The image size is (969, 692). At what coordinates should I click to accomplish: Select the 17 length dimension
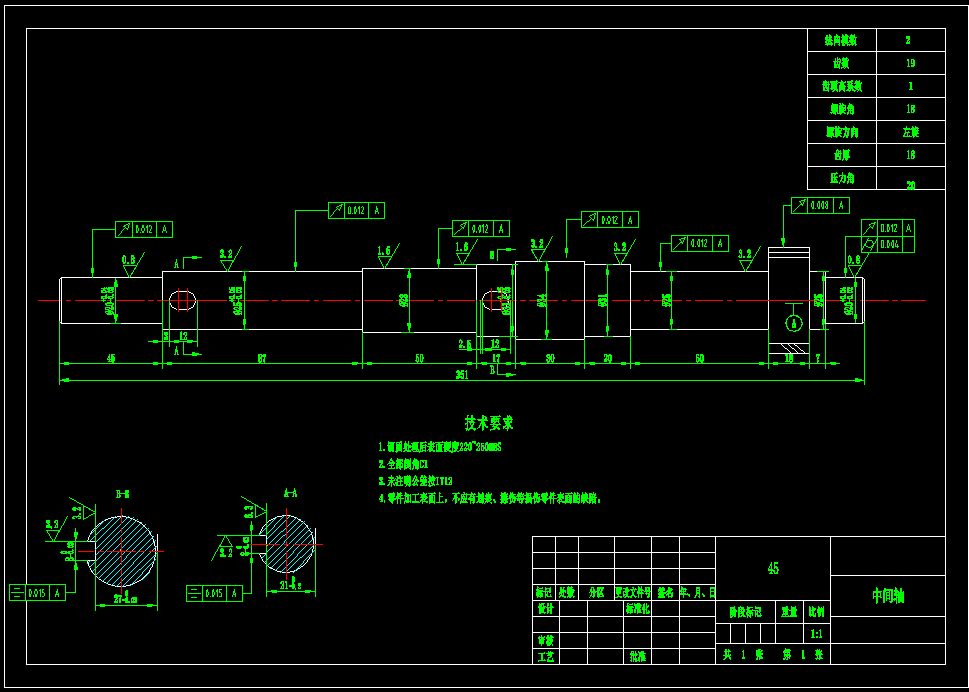click(496, 358)
